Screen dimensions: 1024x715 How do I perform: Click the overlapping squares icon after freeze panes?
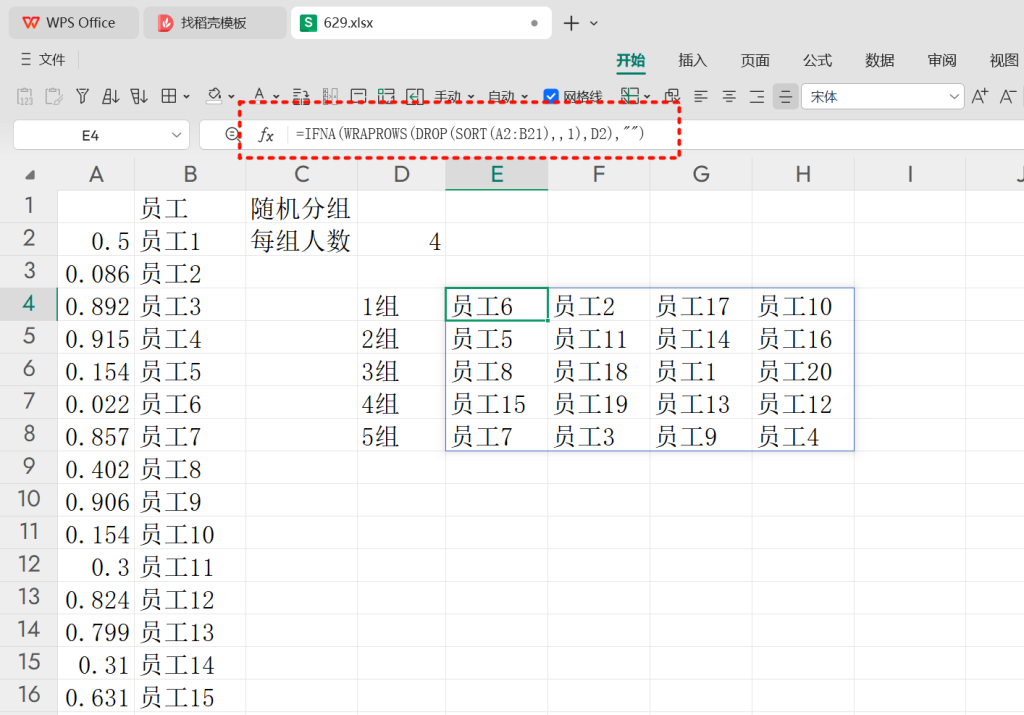point(671,97)
